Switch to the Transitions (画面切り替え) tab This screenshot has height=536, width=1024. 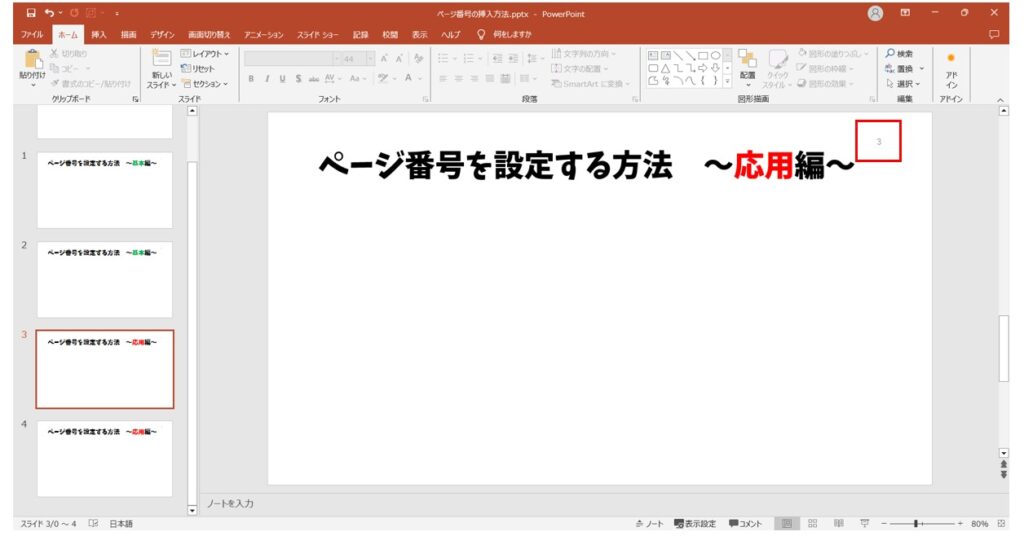pos(209,35)
